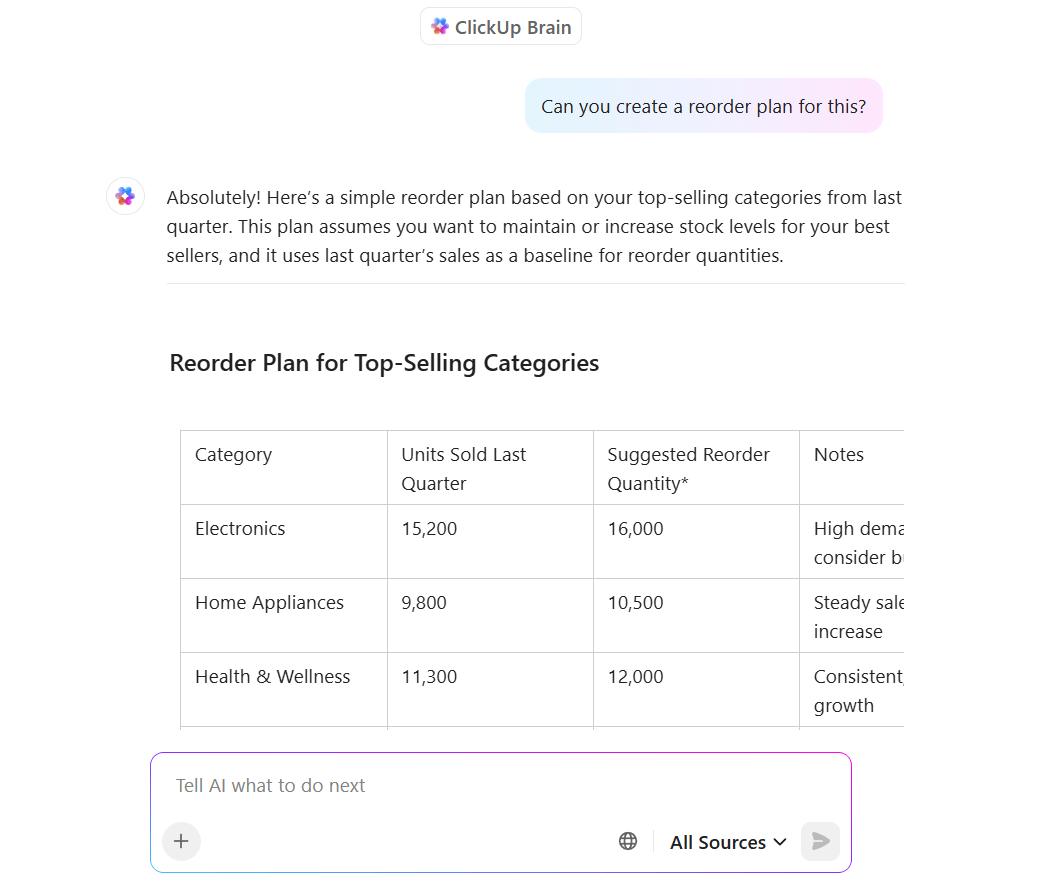Toggle the globe web search icon

pyautogui.click(x=628, y=841)
